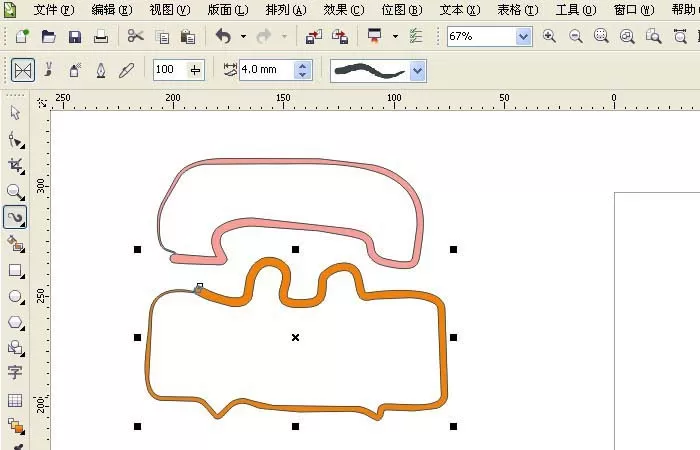
Task: Select the Polygon tool
Action: click(x=16, y=322)
